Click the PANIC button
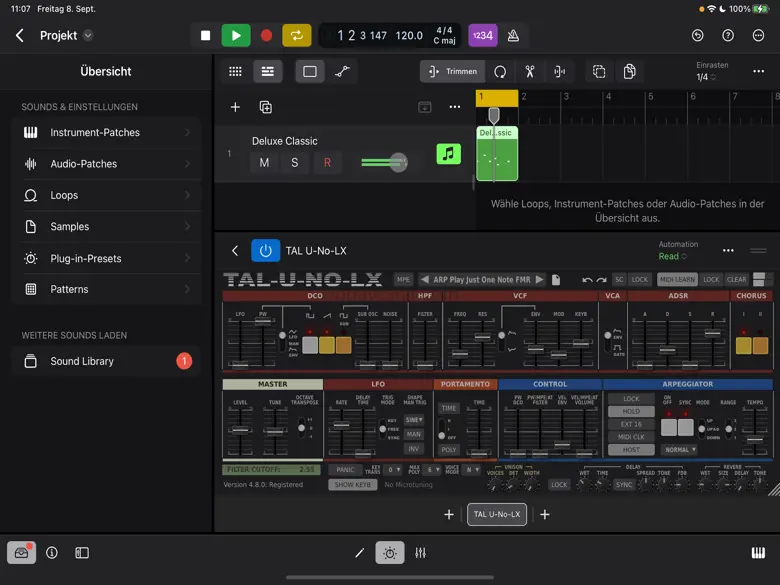 coord(345,470)
